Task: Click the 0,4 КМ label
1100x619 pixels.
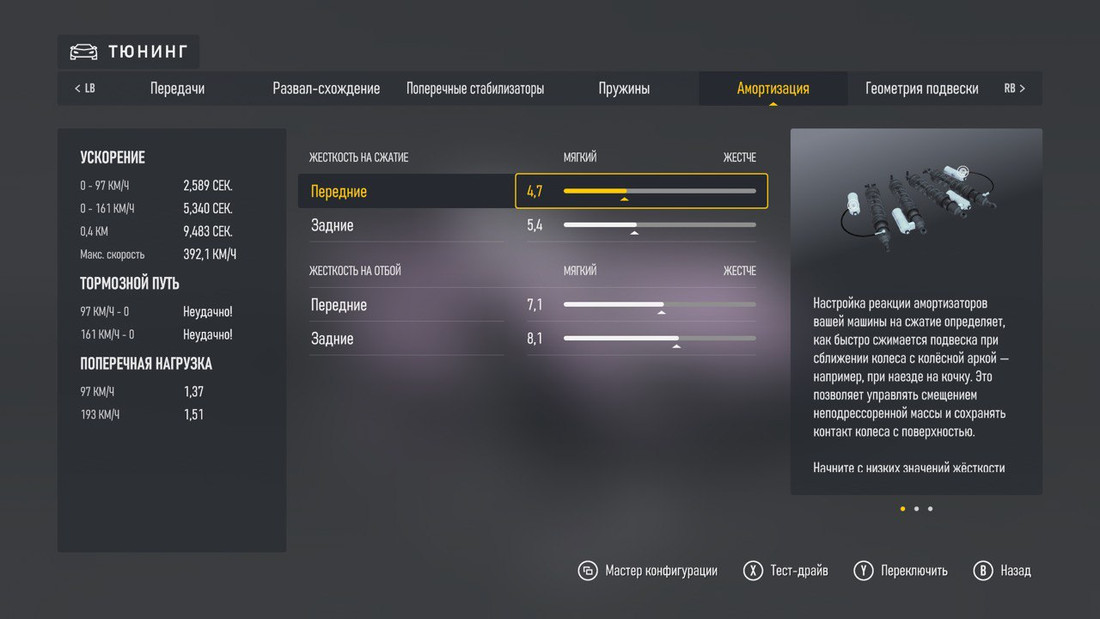Action: 94,232
